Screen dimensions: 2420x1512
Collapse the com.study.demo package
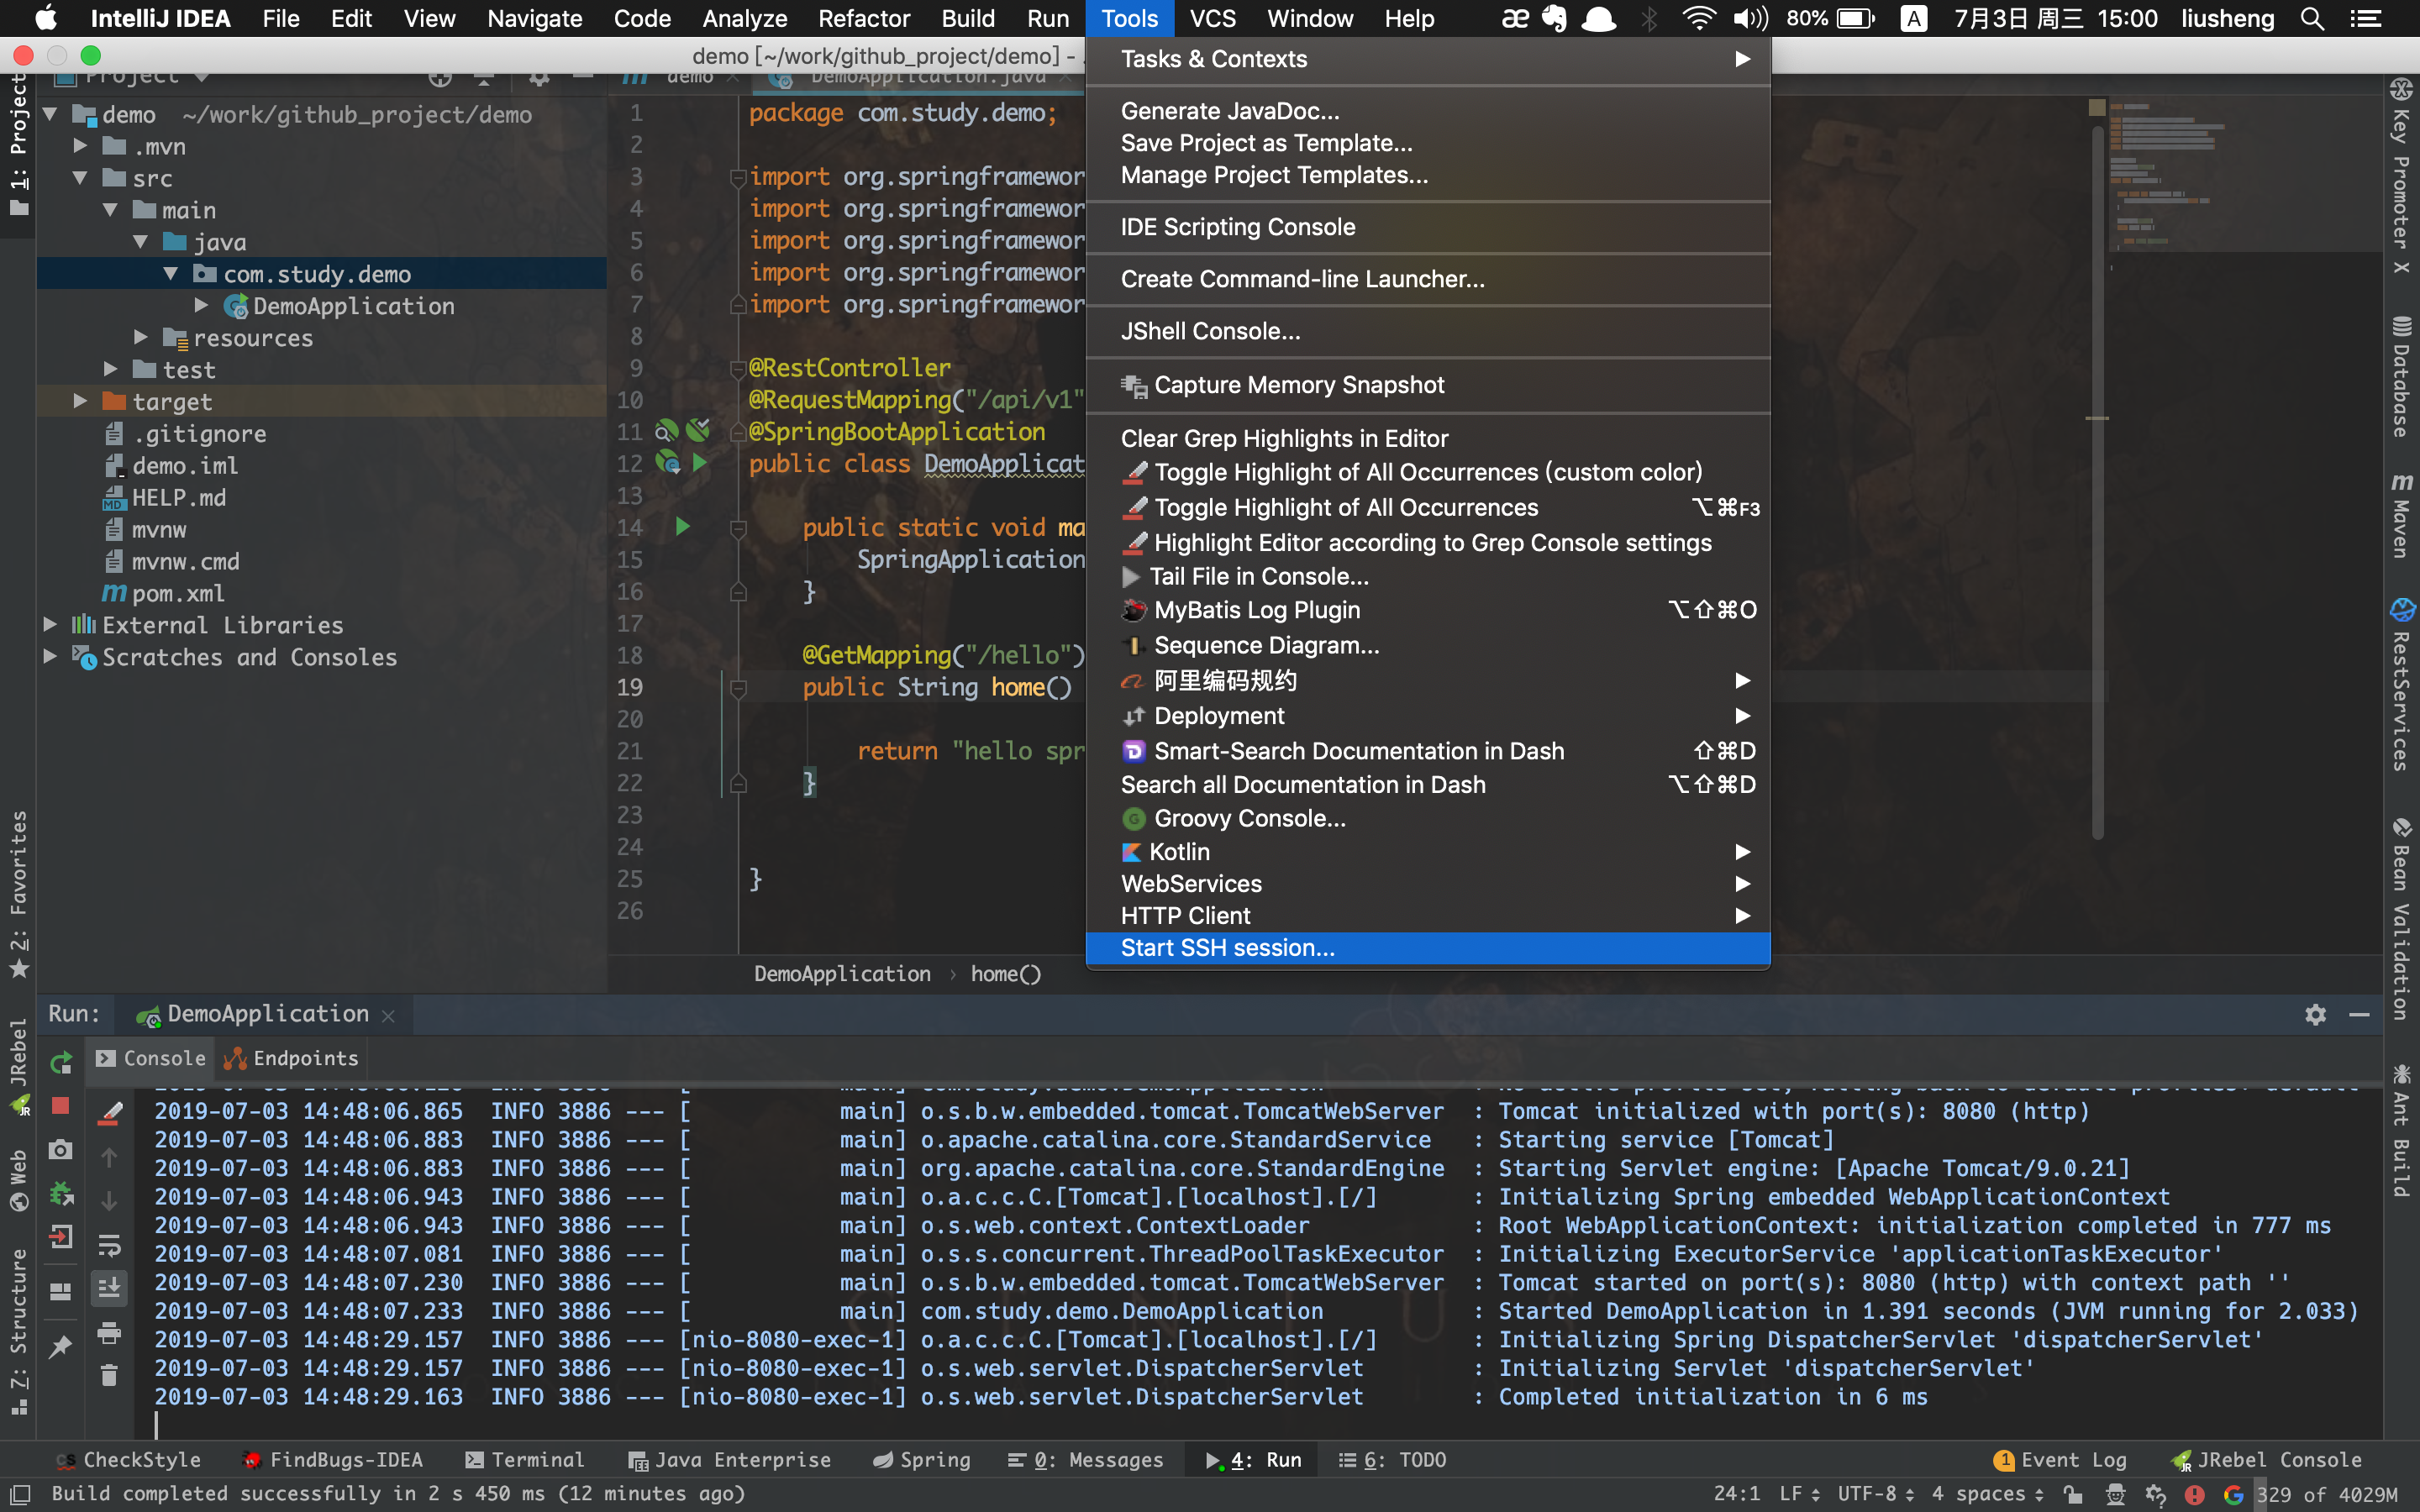point(170,273)
